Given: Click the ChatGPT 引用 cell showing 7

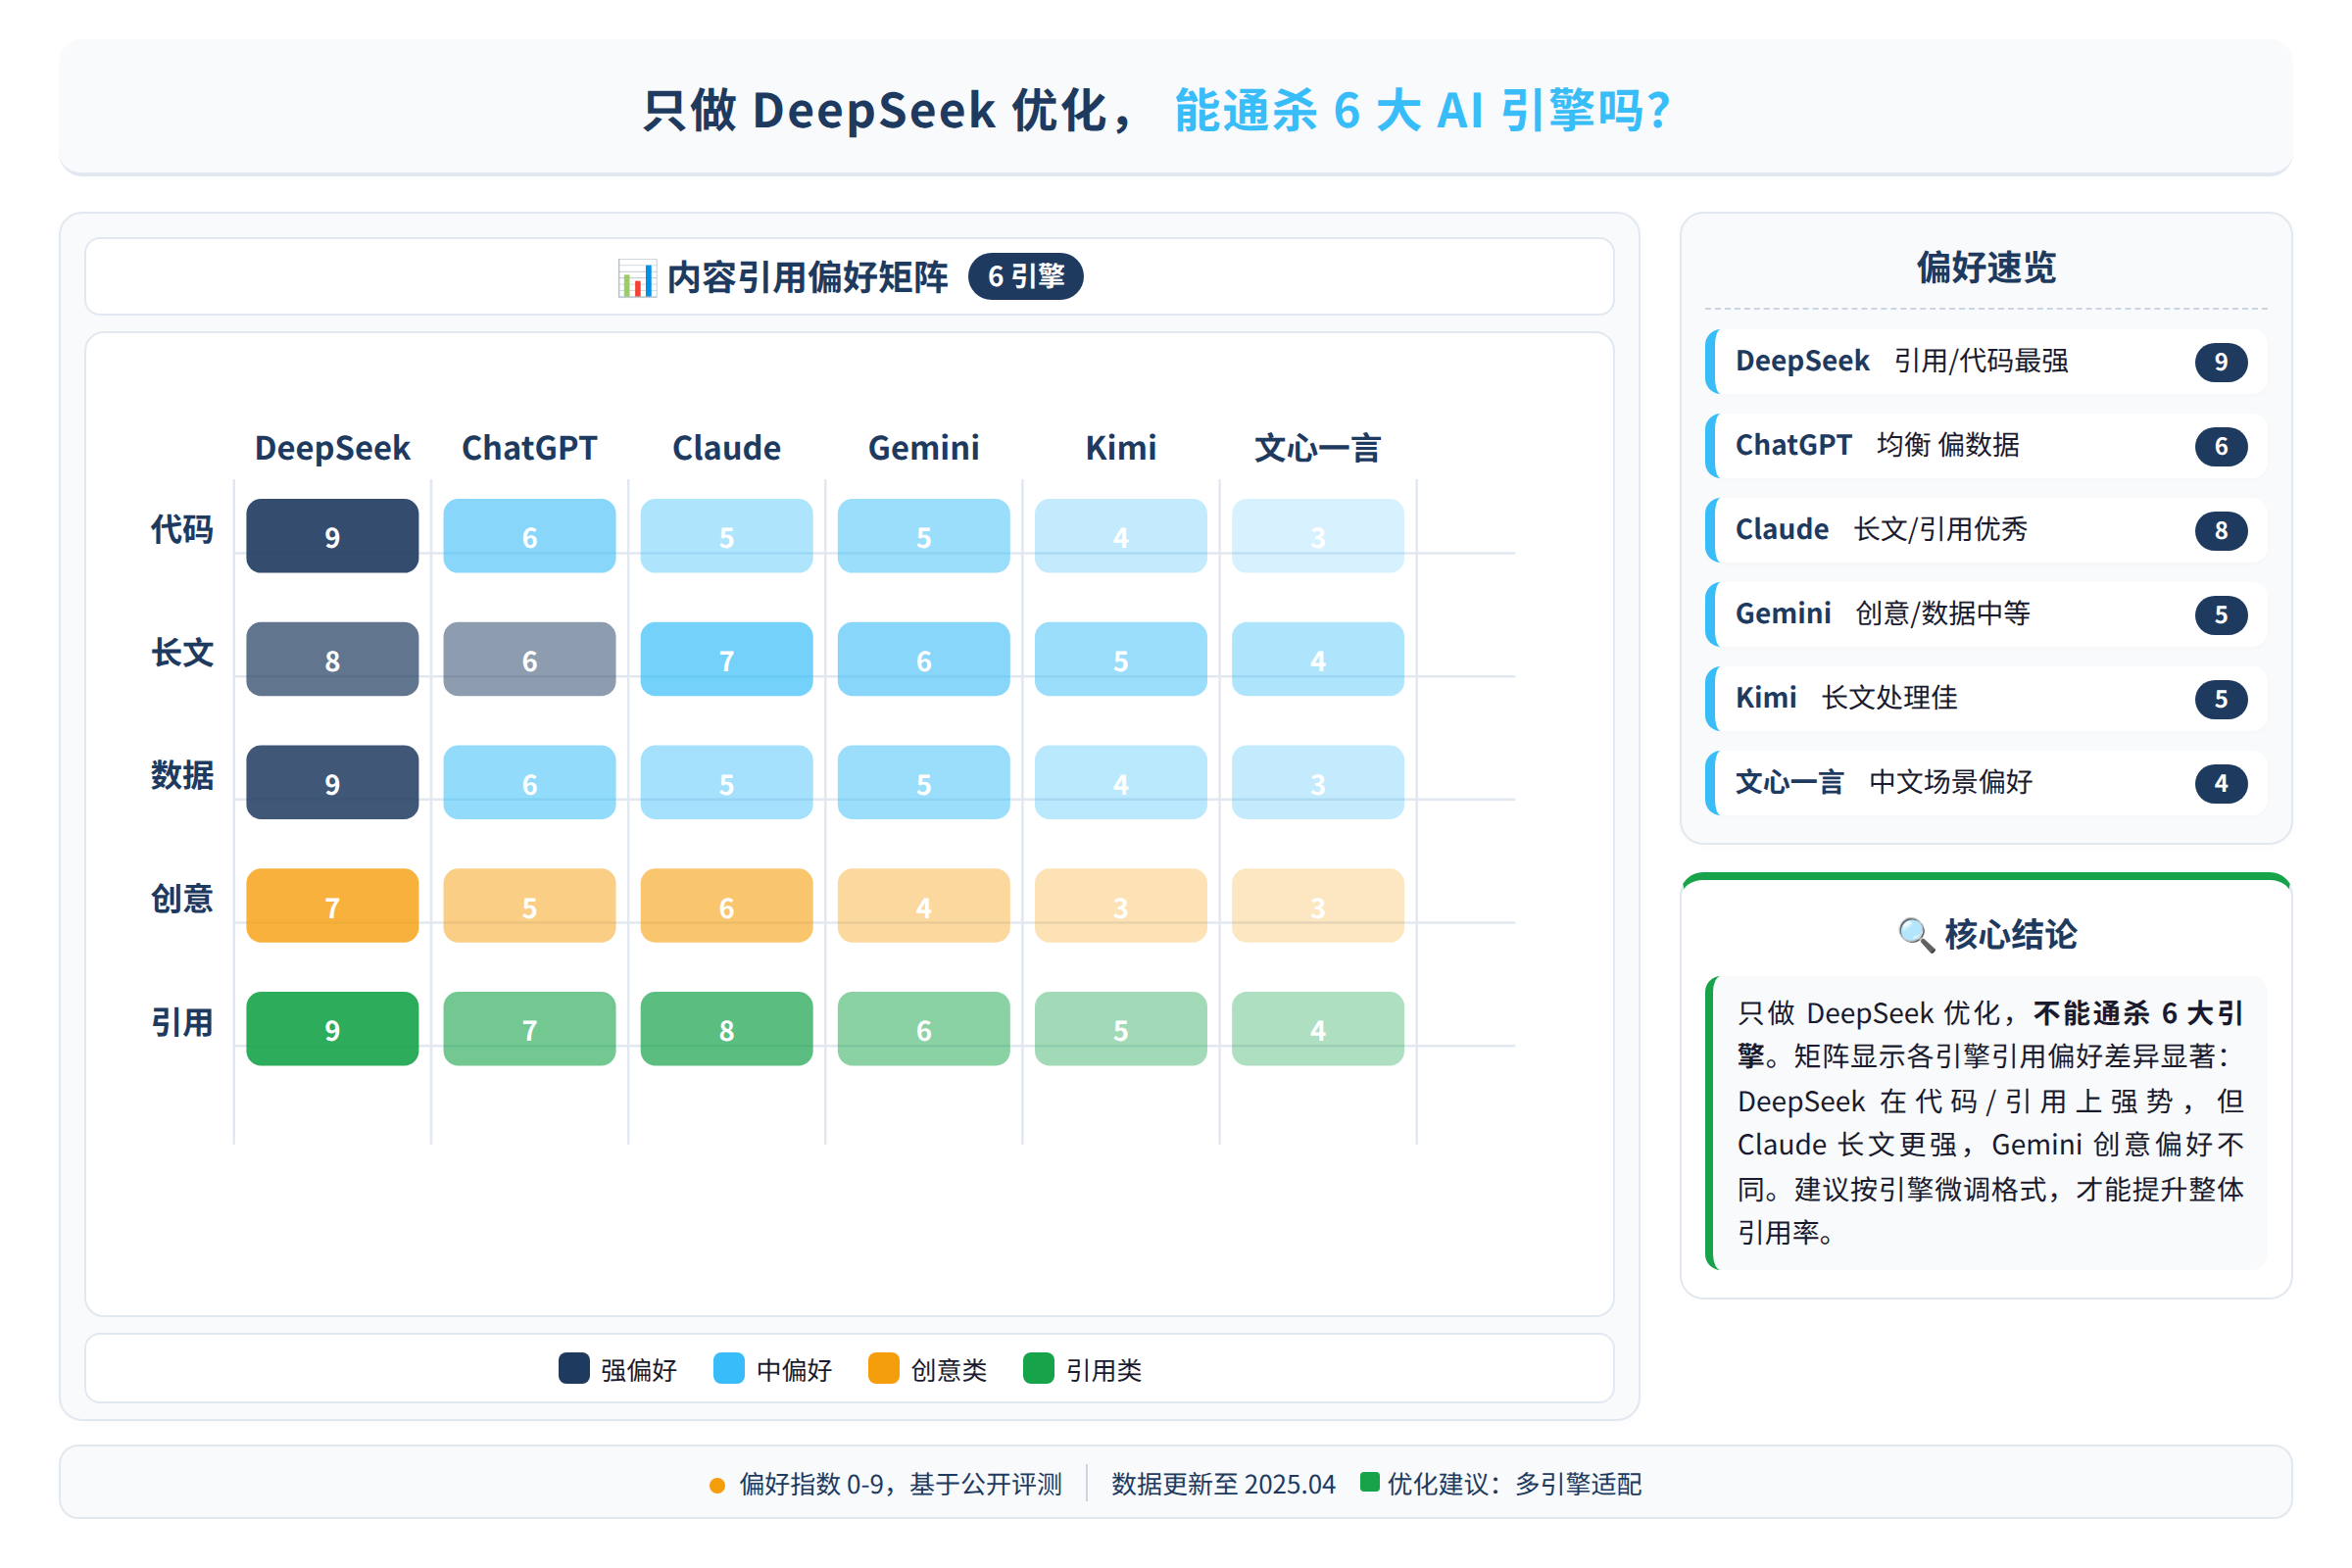Looking at the screenshot, I should click(529, 1029).
